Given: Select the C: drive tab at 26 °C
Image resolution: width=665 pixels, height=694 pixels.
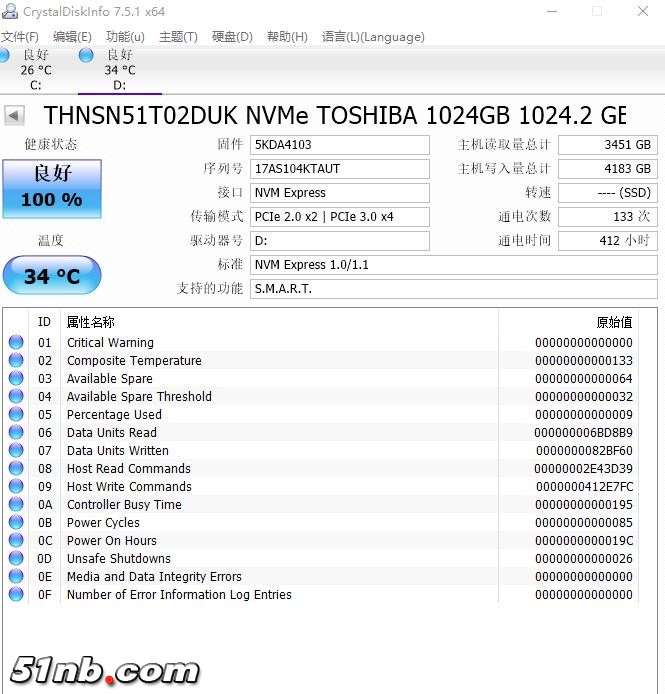Looking at the screenshot, I should point(35,69).
